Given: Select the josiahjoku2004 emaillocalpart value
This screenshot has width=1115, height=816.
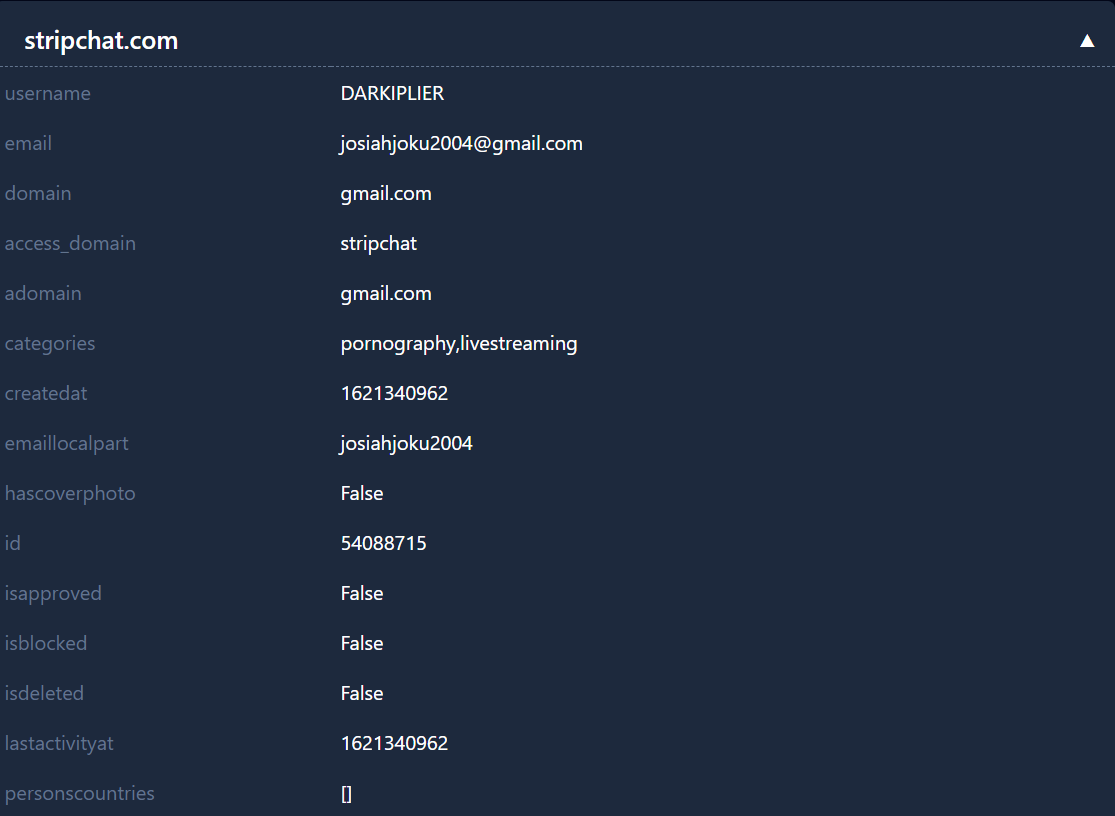Looking at the screenshot, I should [405, 444].
